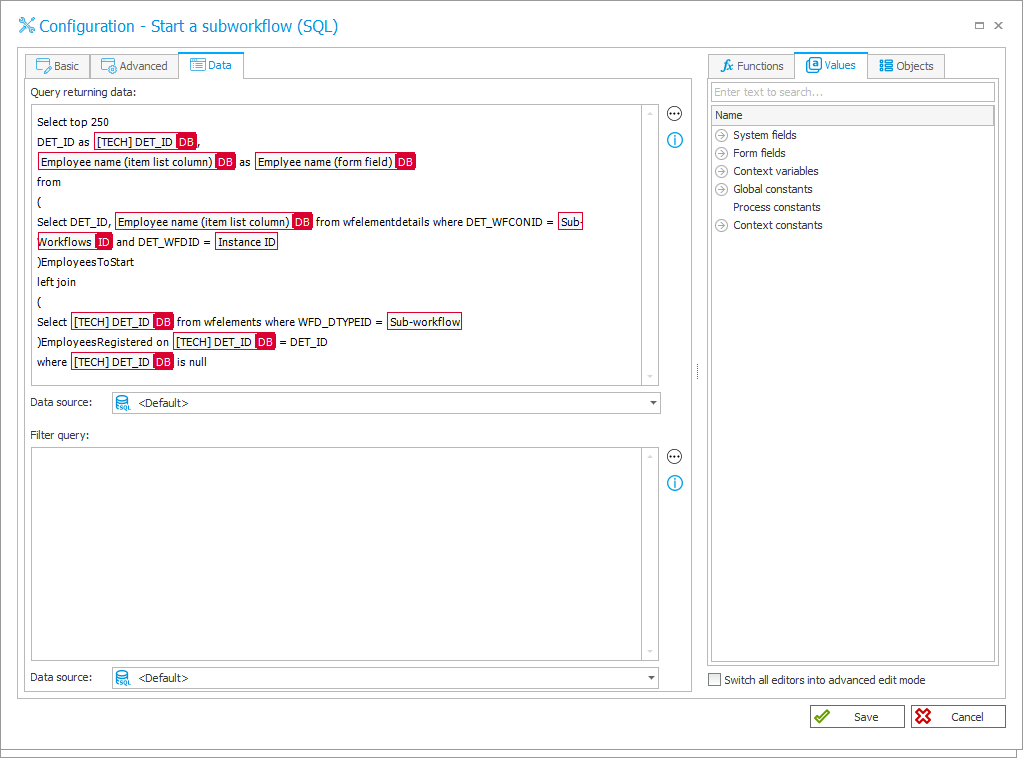The height and width of the screenshot is (758, 1023).
Task: Click the search field in the Values panel
Action: 852,91
